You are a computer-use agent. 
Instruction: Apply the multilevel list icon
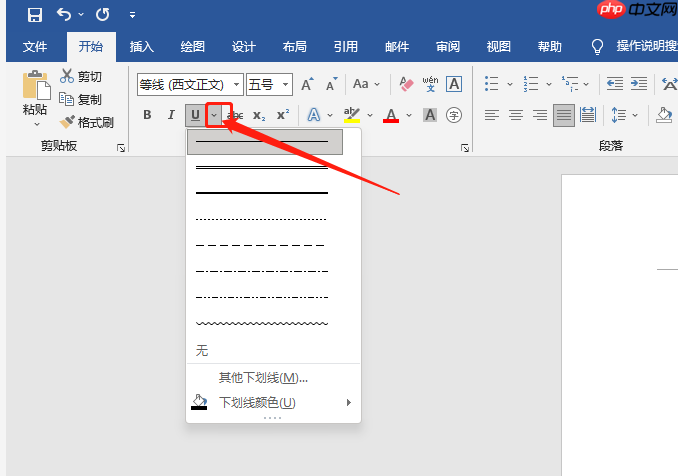(x=570, y=84)
